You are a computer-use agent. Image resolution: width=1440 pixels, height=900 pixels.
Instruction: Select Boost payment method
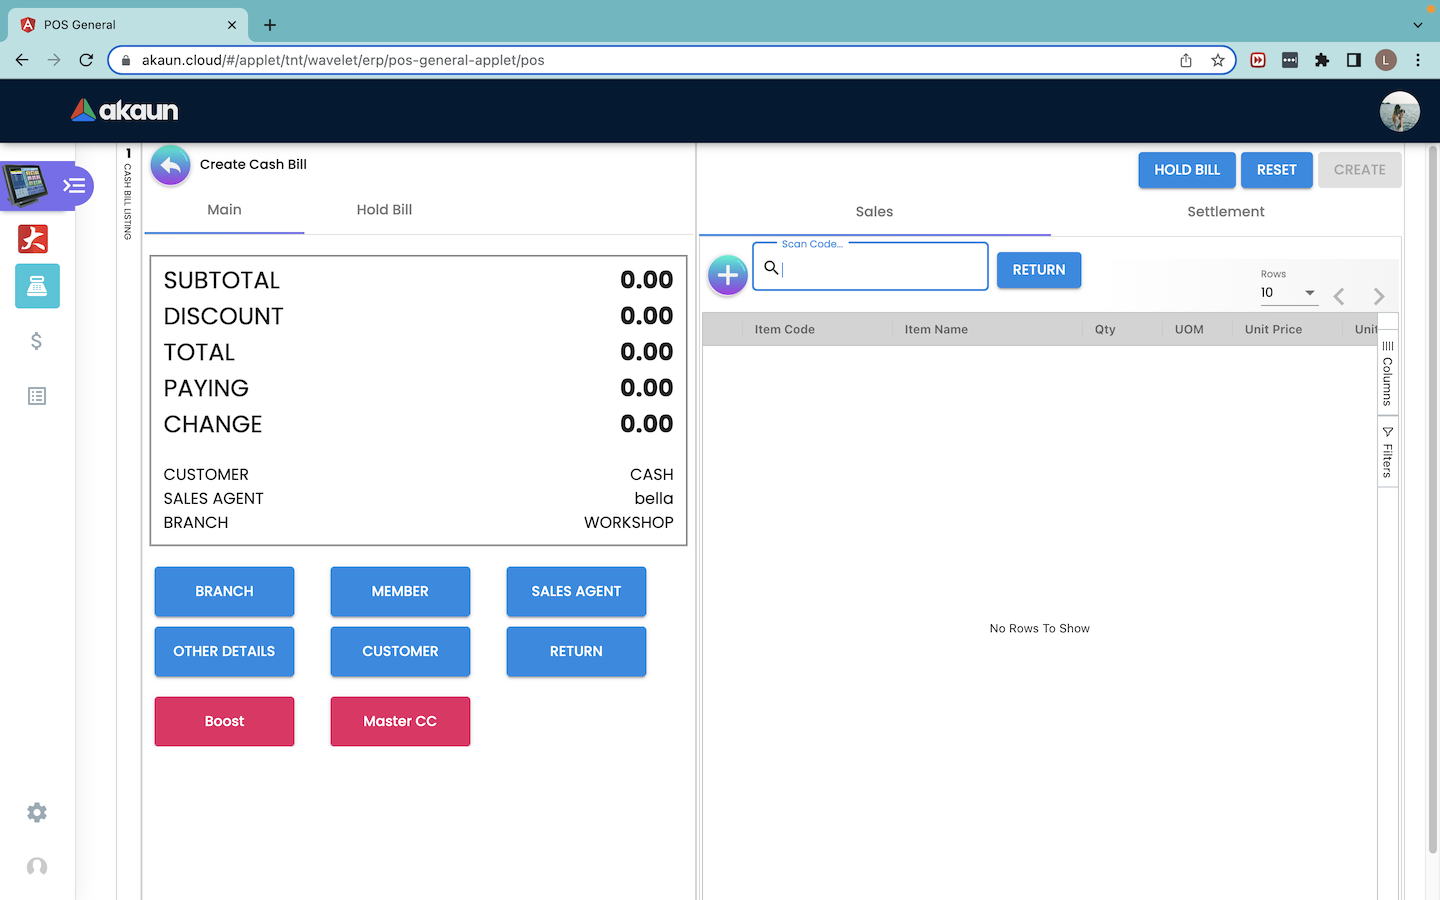pos(224,722)
